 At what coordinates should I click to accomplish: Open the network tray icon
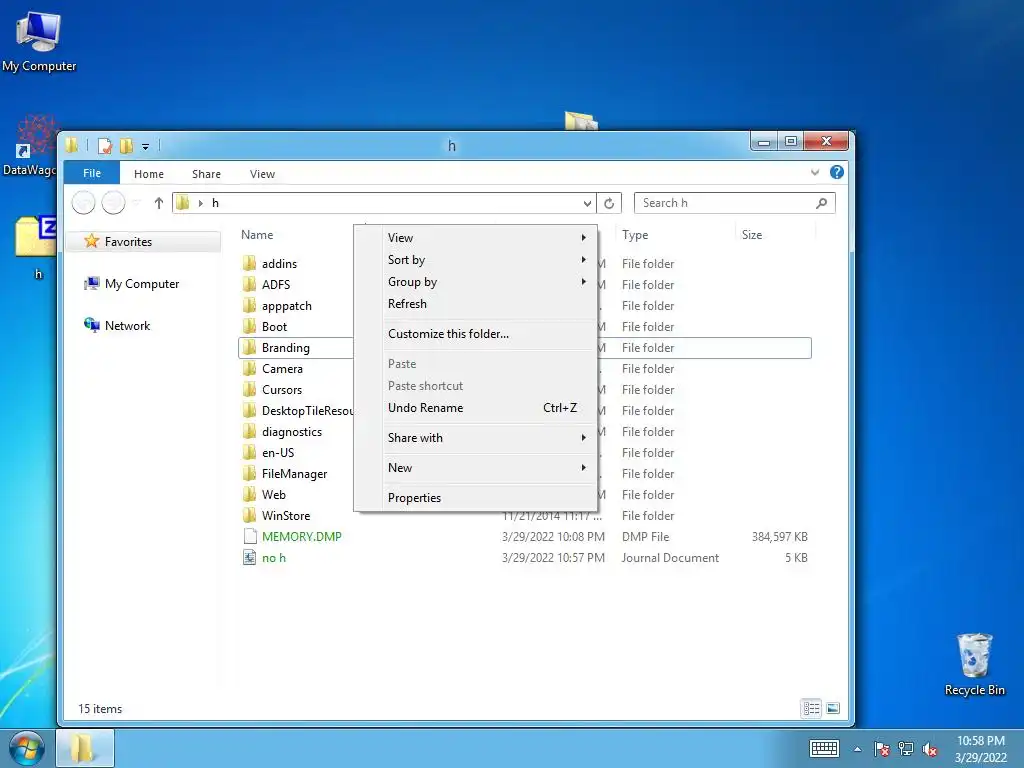tap(906, 749)
